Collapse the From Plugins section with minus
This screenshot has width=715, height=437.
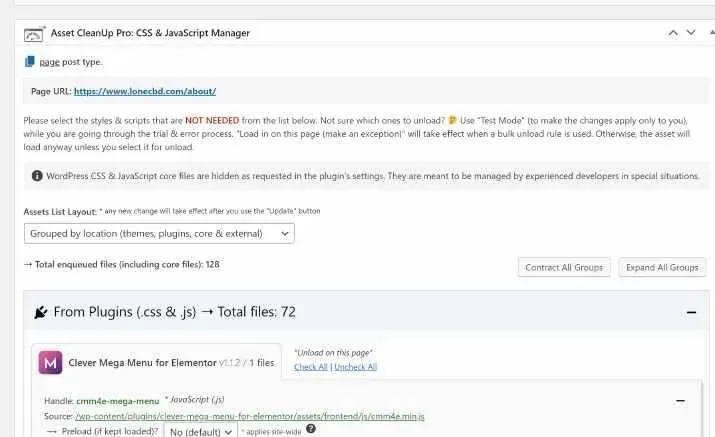[691, 312]
